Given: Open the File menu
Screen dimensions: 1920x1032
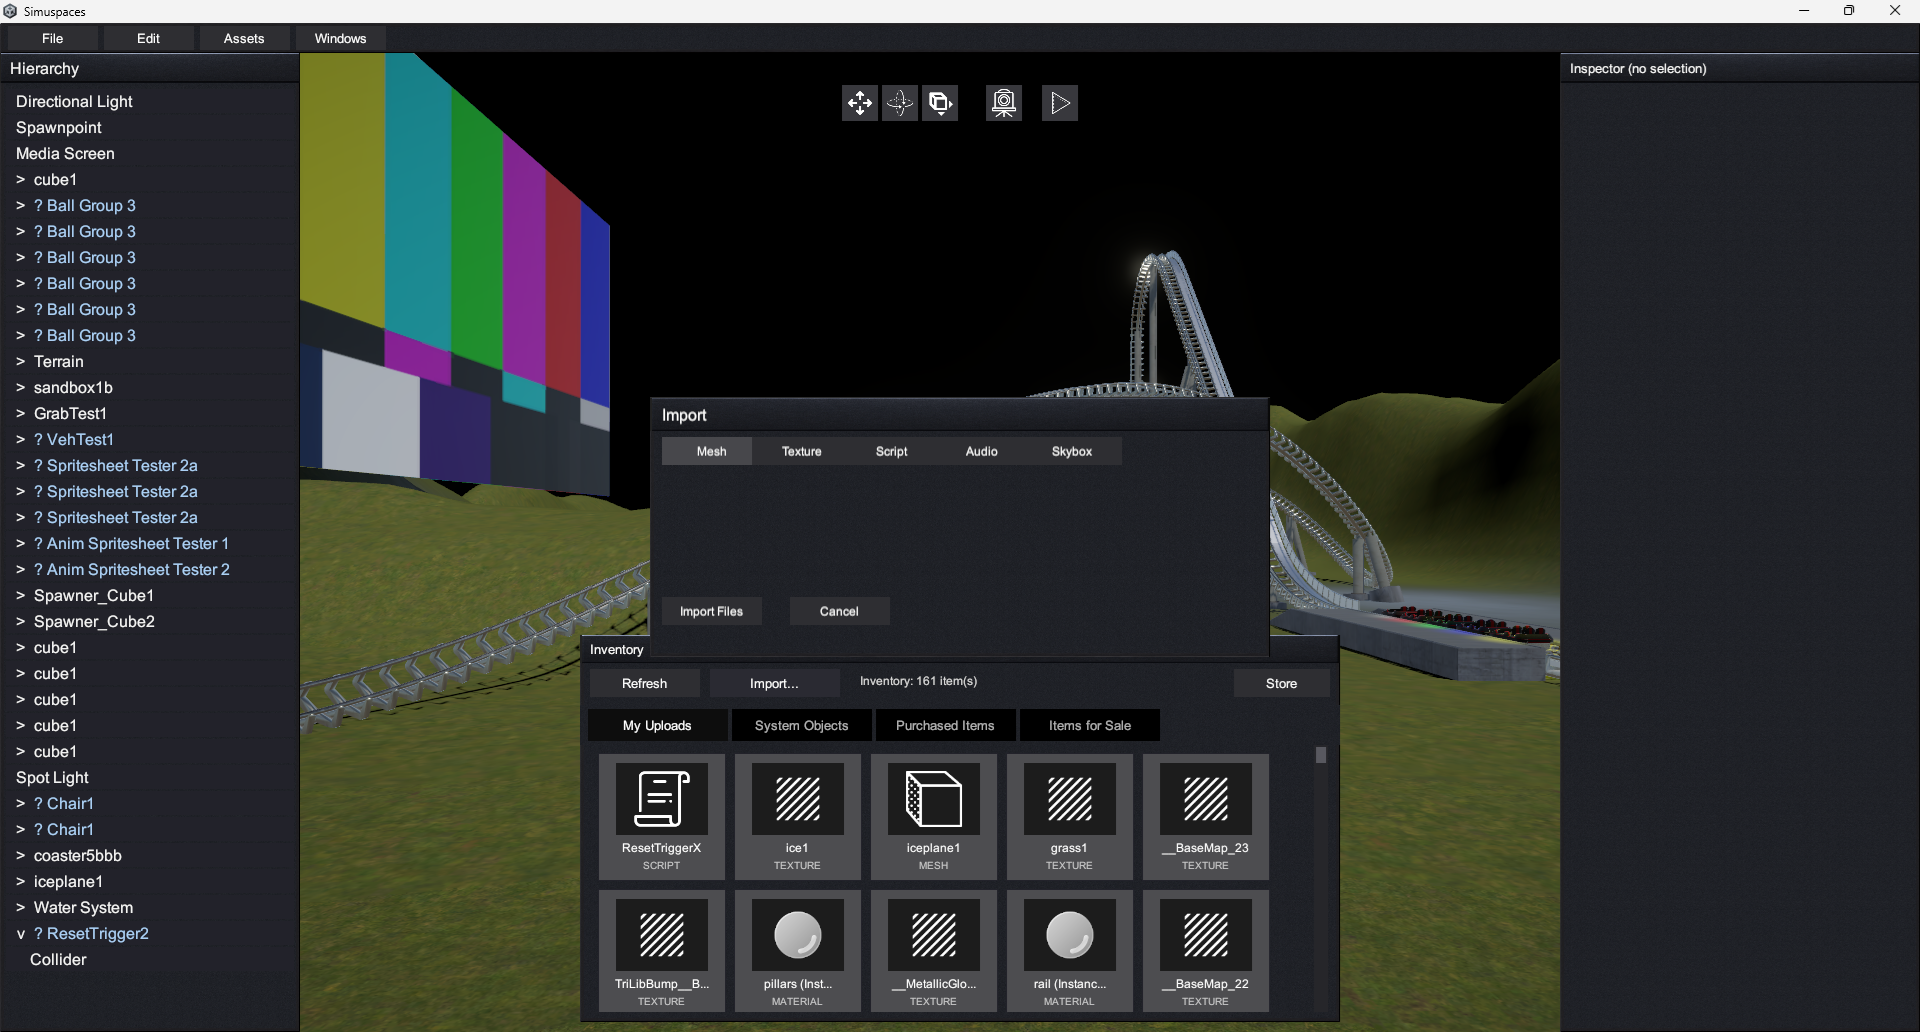Looking at the screenshot, I should coord(53,38).
